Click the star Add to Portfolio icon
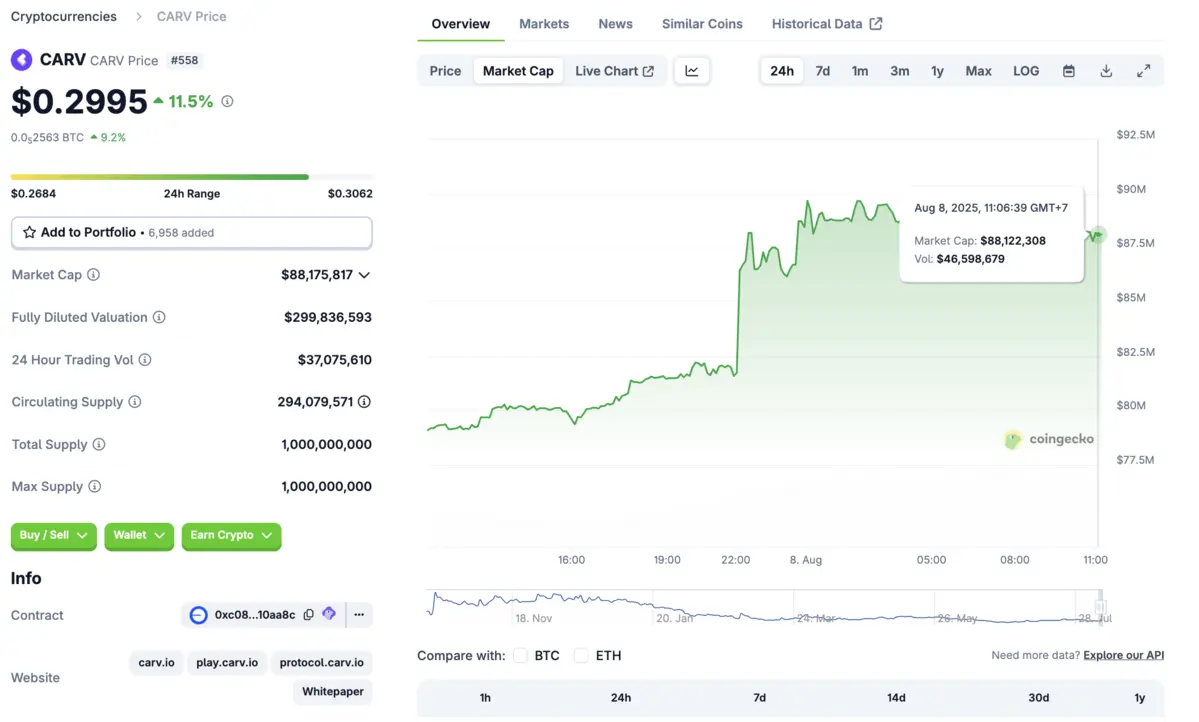 click(29, 233)
